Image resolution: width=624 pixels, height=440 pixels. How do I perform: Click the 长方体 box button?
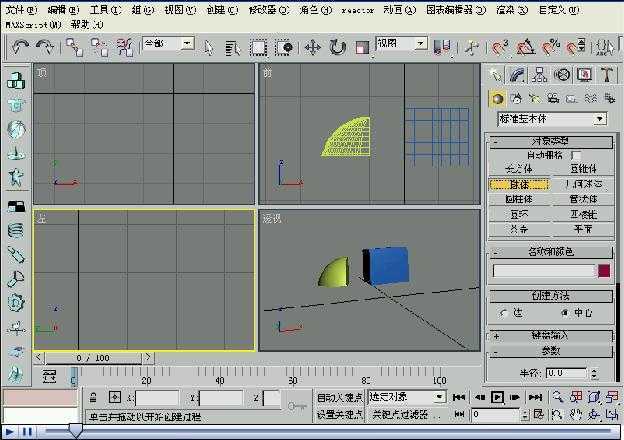pyautogui.click(x=519, y=169)
